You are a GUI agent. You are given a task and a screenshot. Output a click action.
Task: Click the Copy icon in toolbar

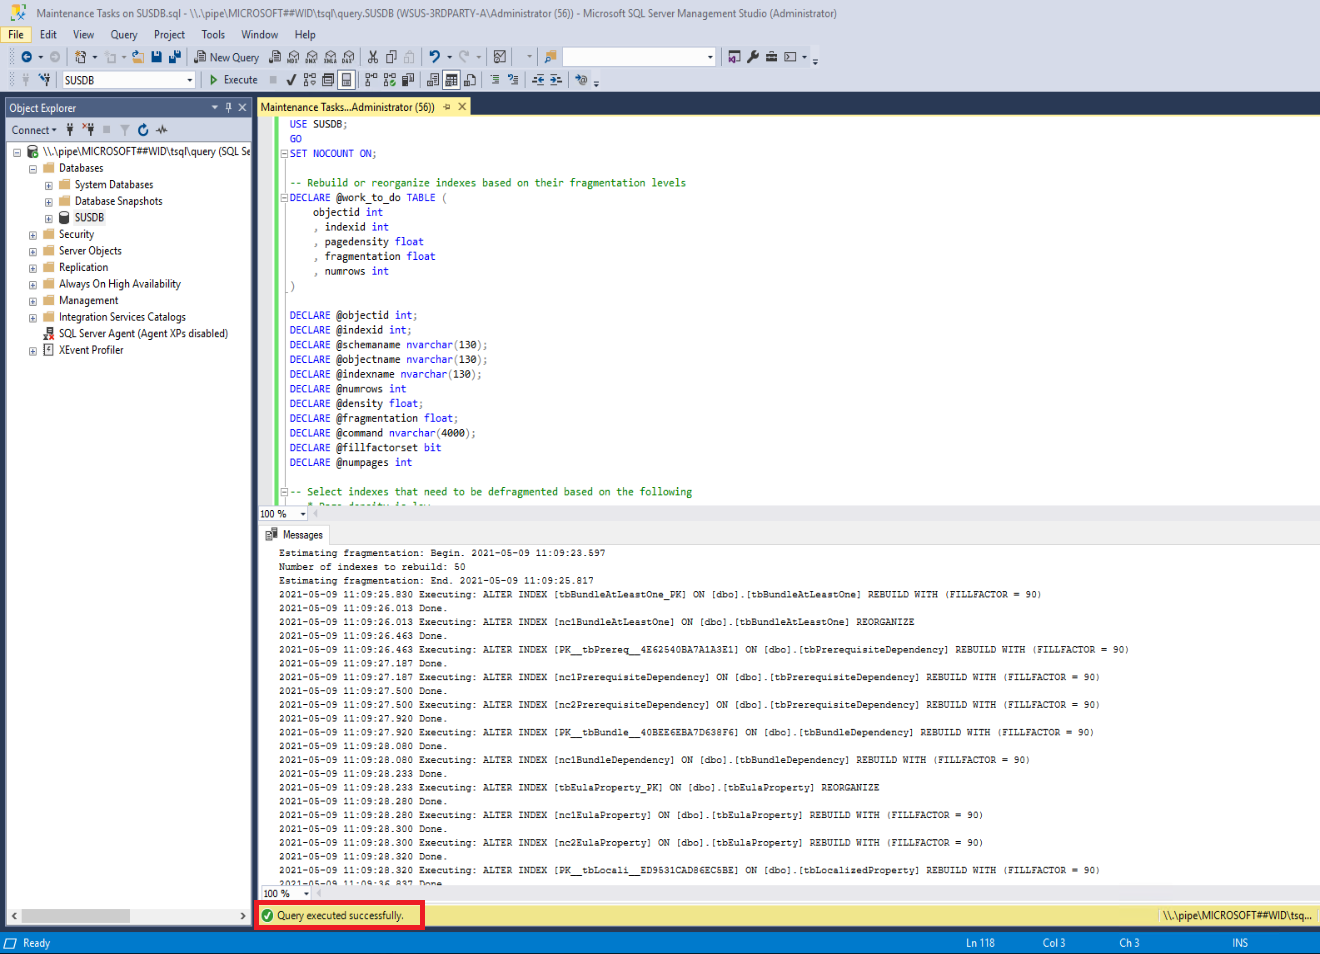(391, 57)
